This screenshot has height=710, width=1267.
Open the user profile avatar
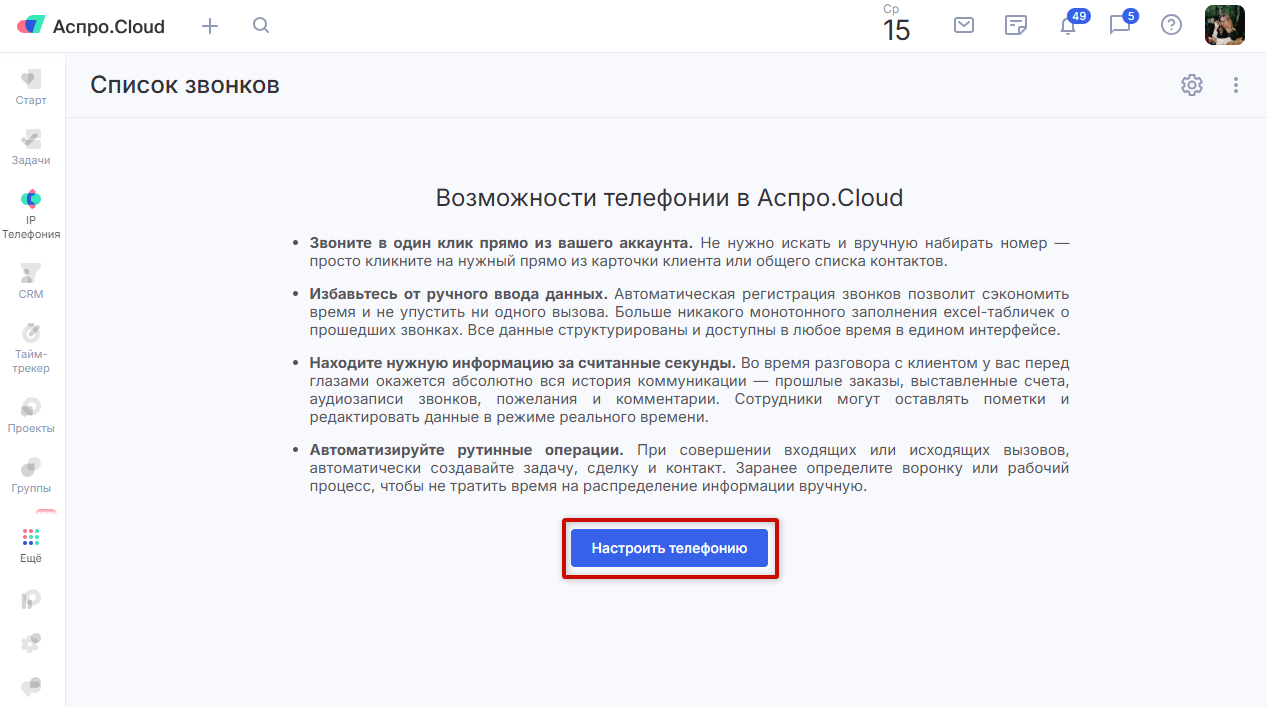pos(1224,25)
